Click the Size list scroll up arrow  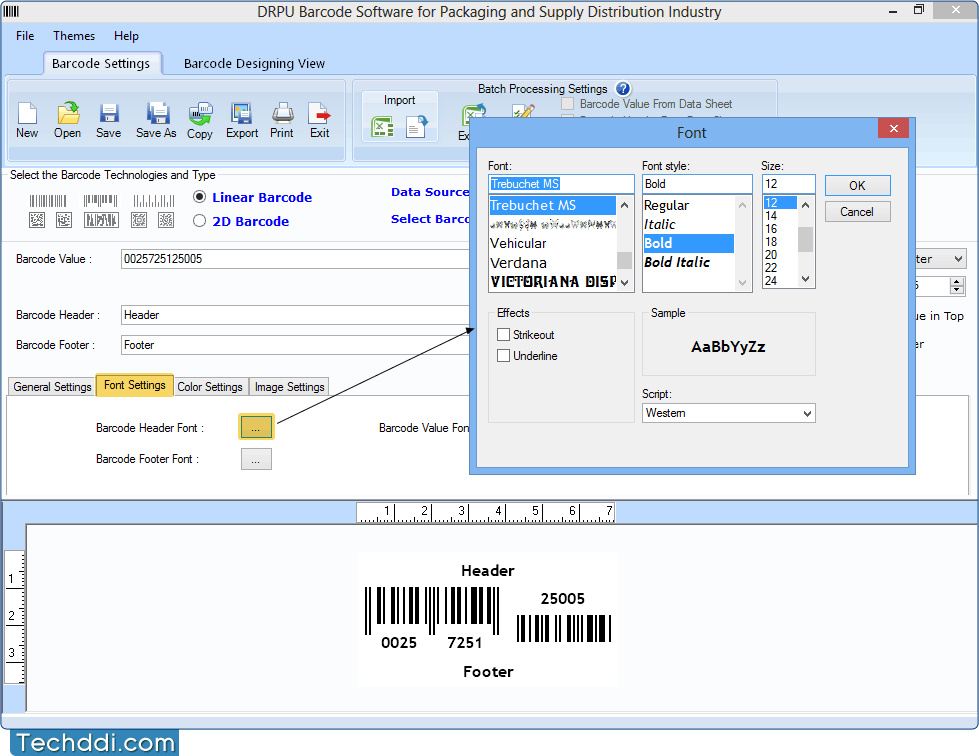[805, 205]
